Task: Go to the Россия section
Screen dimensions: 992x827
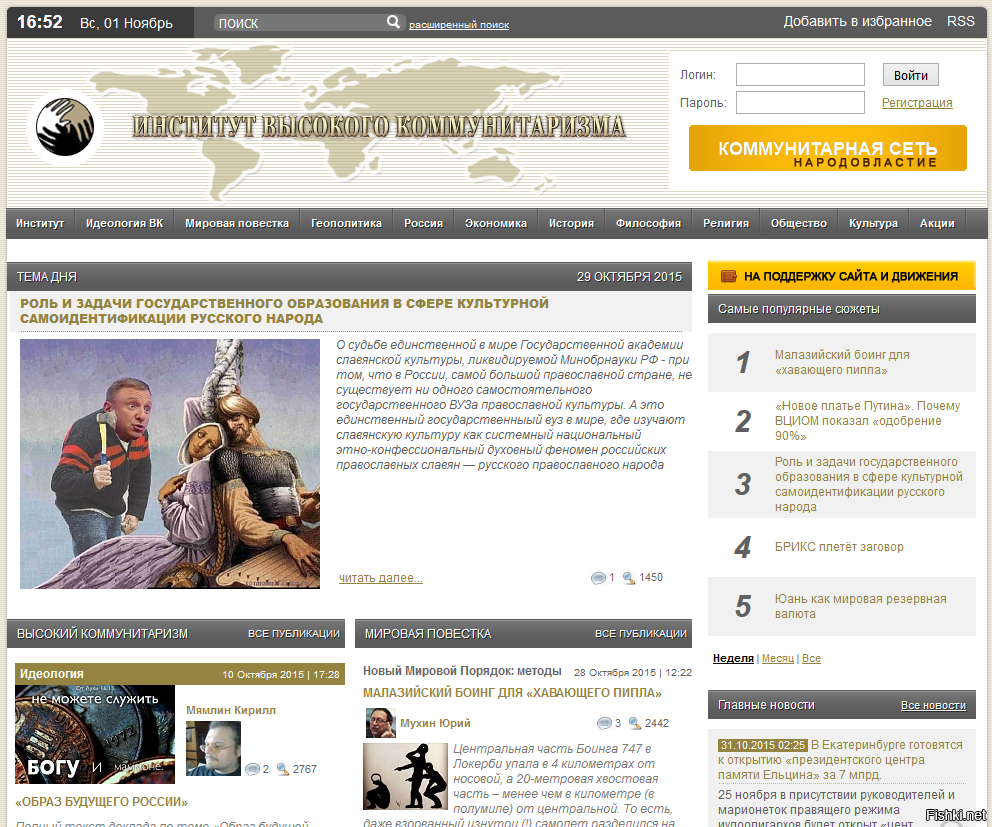Action: point(423,223)
